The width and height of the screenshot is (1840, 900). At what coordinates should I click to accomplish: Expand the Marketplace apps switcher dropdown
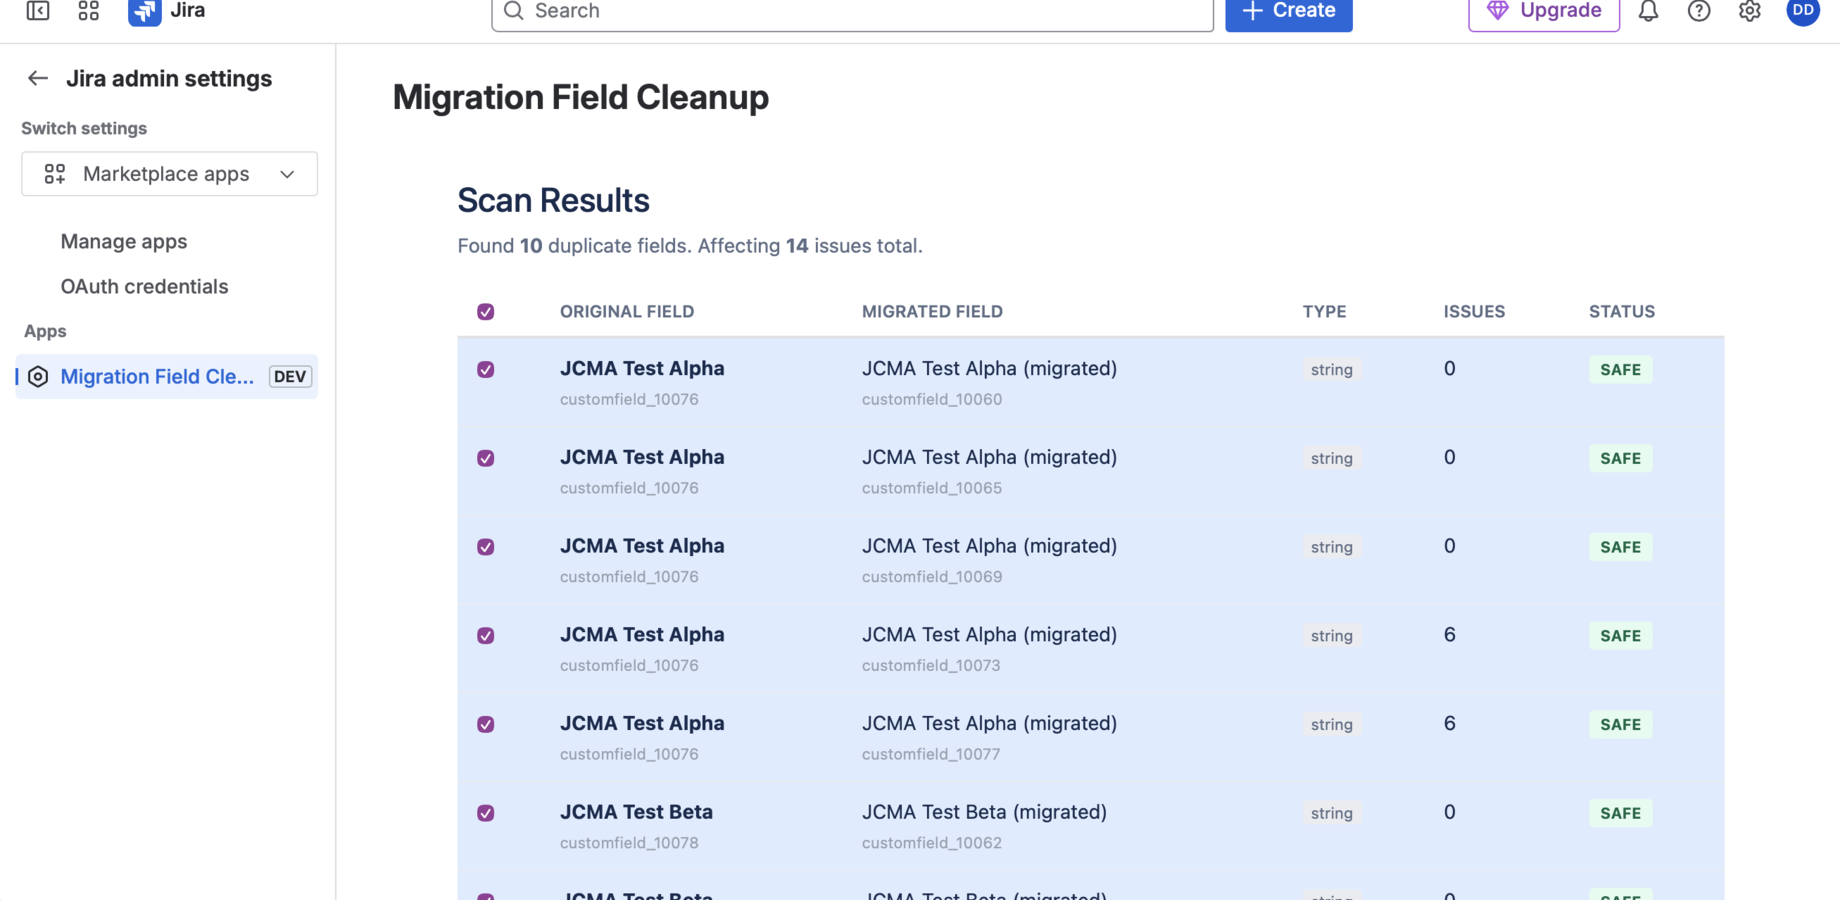pyautogui.click(x=287, y=173)
